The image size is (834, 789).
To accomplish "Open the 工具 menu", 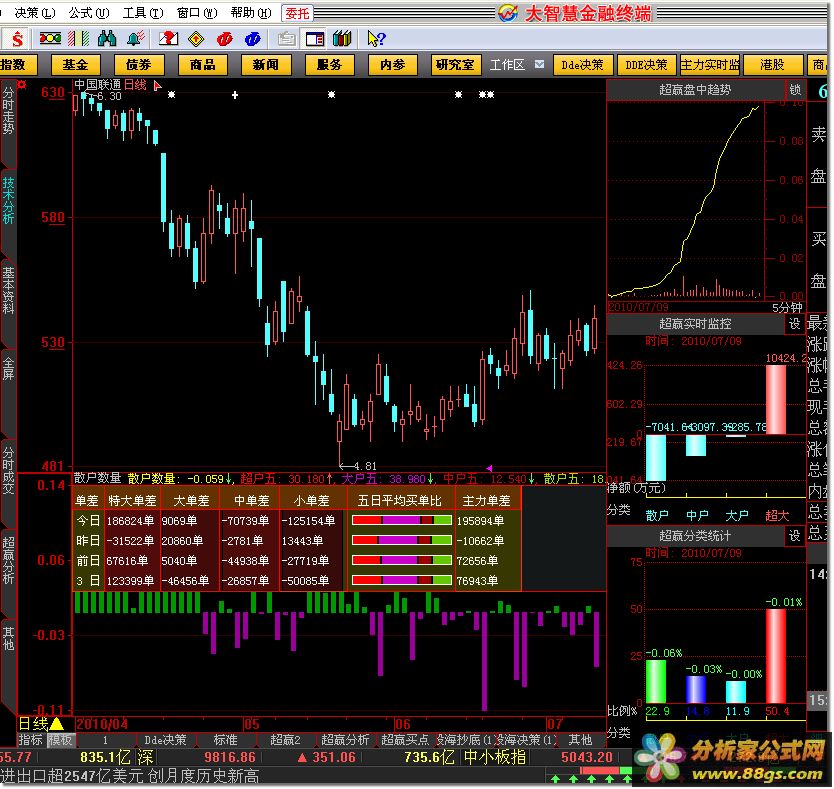I will [143, 13].
